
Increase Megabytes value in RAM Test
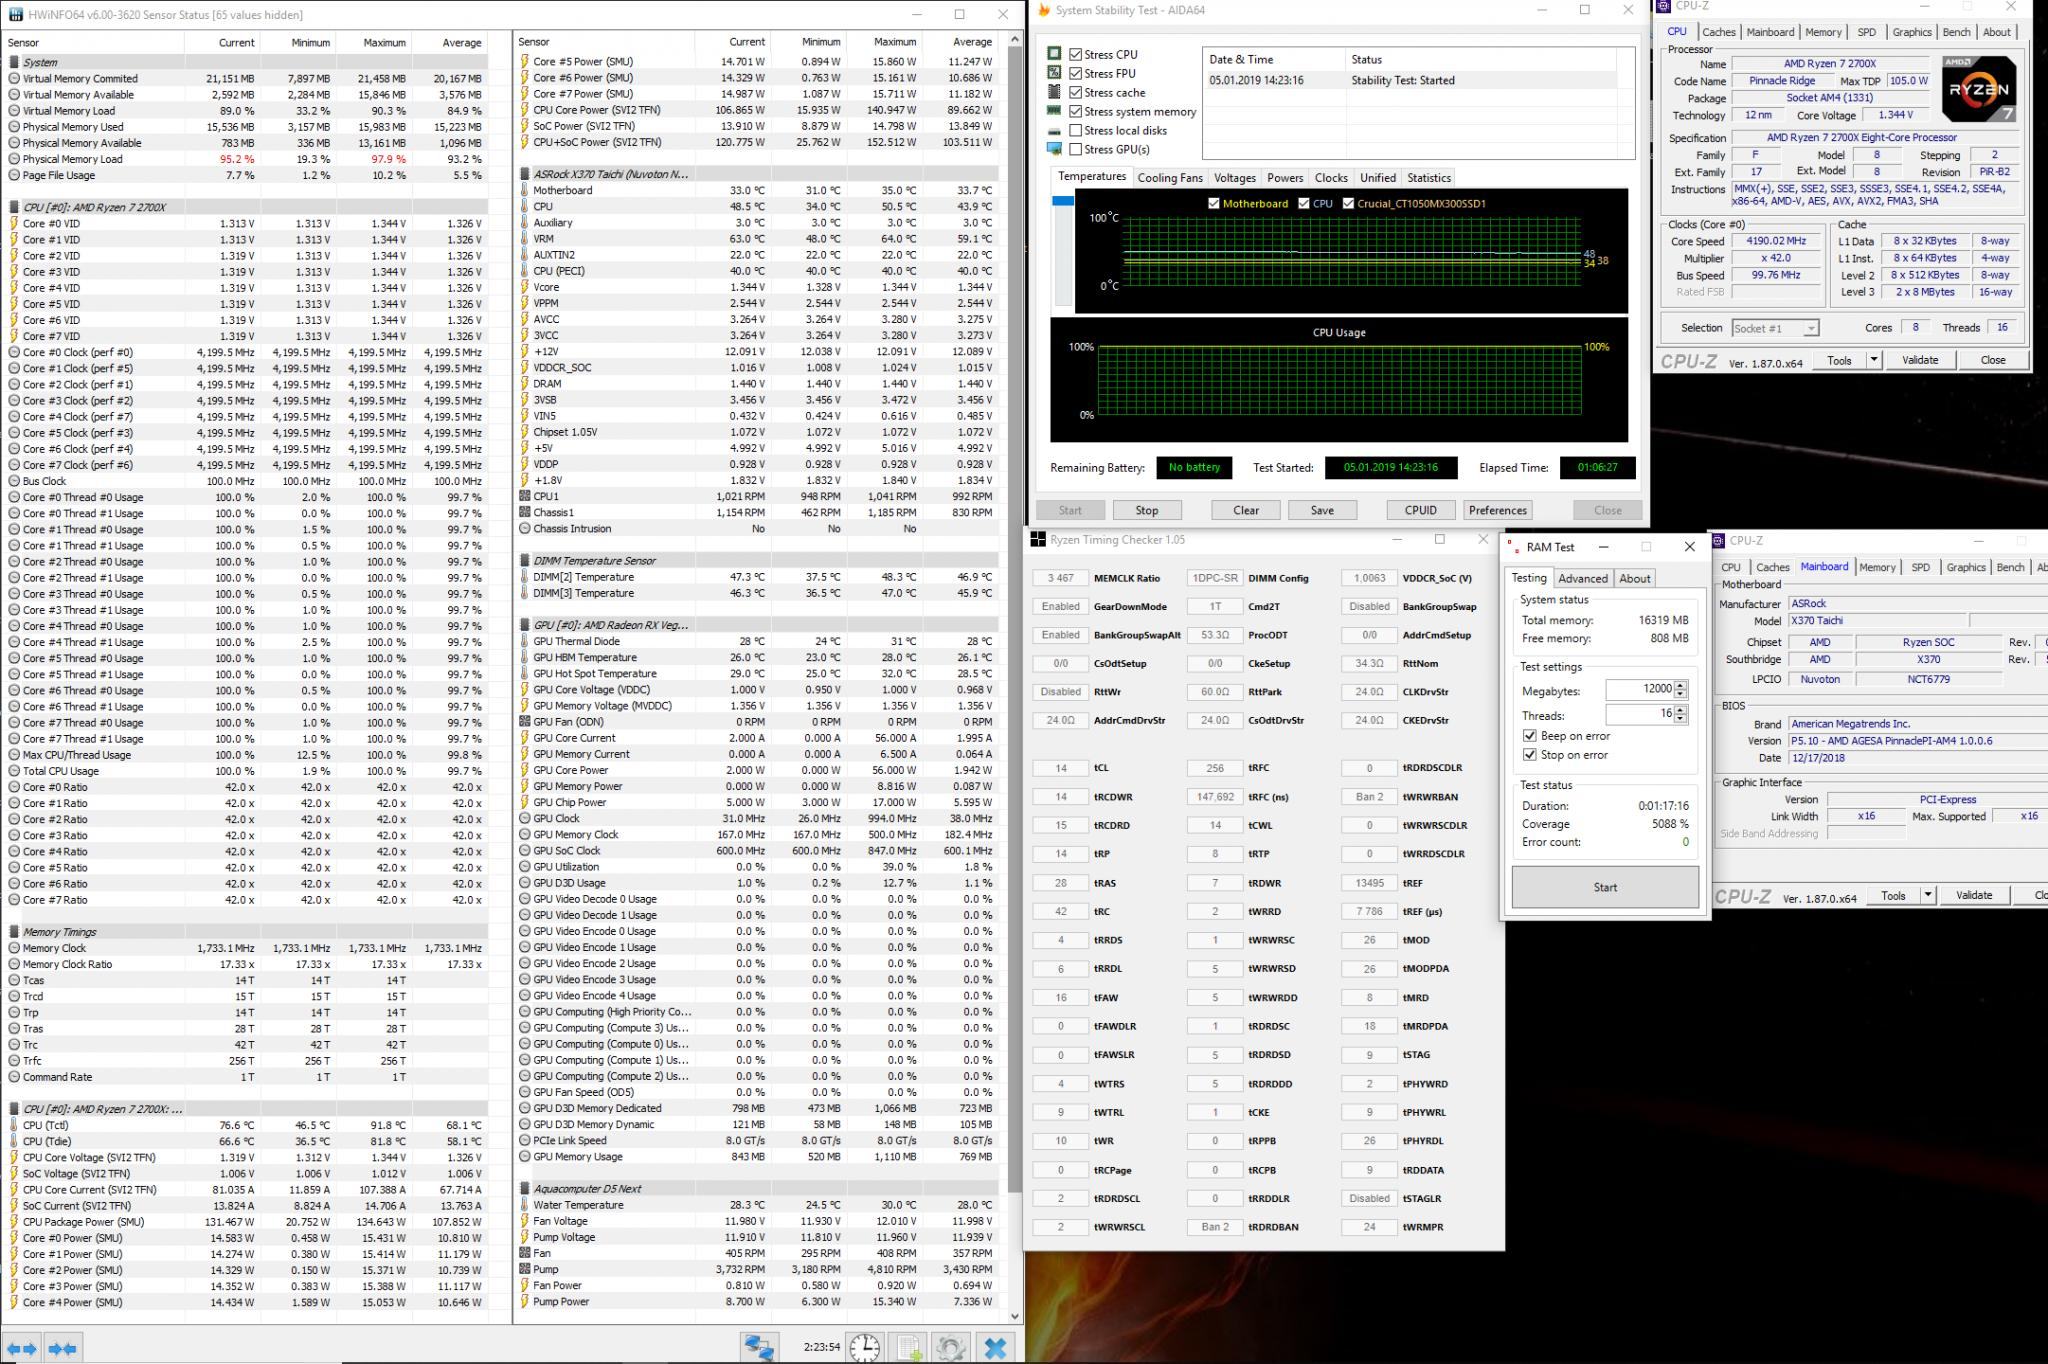coord(1681,685)
